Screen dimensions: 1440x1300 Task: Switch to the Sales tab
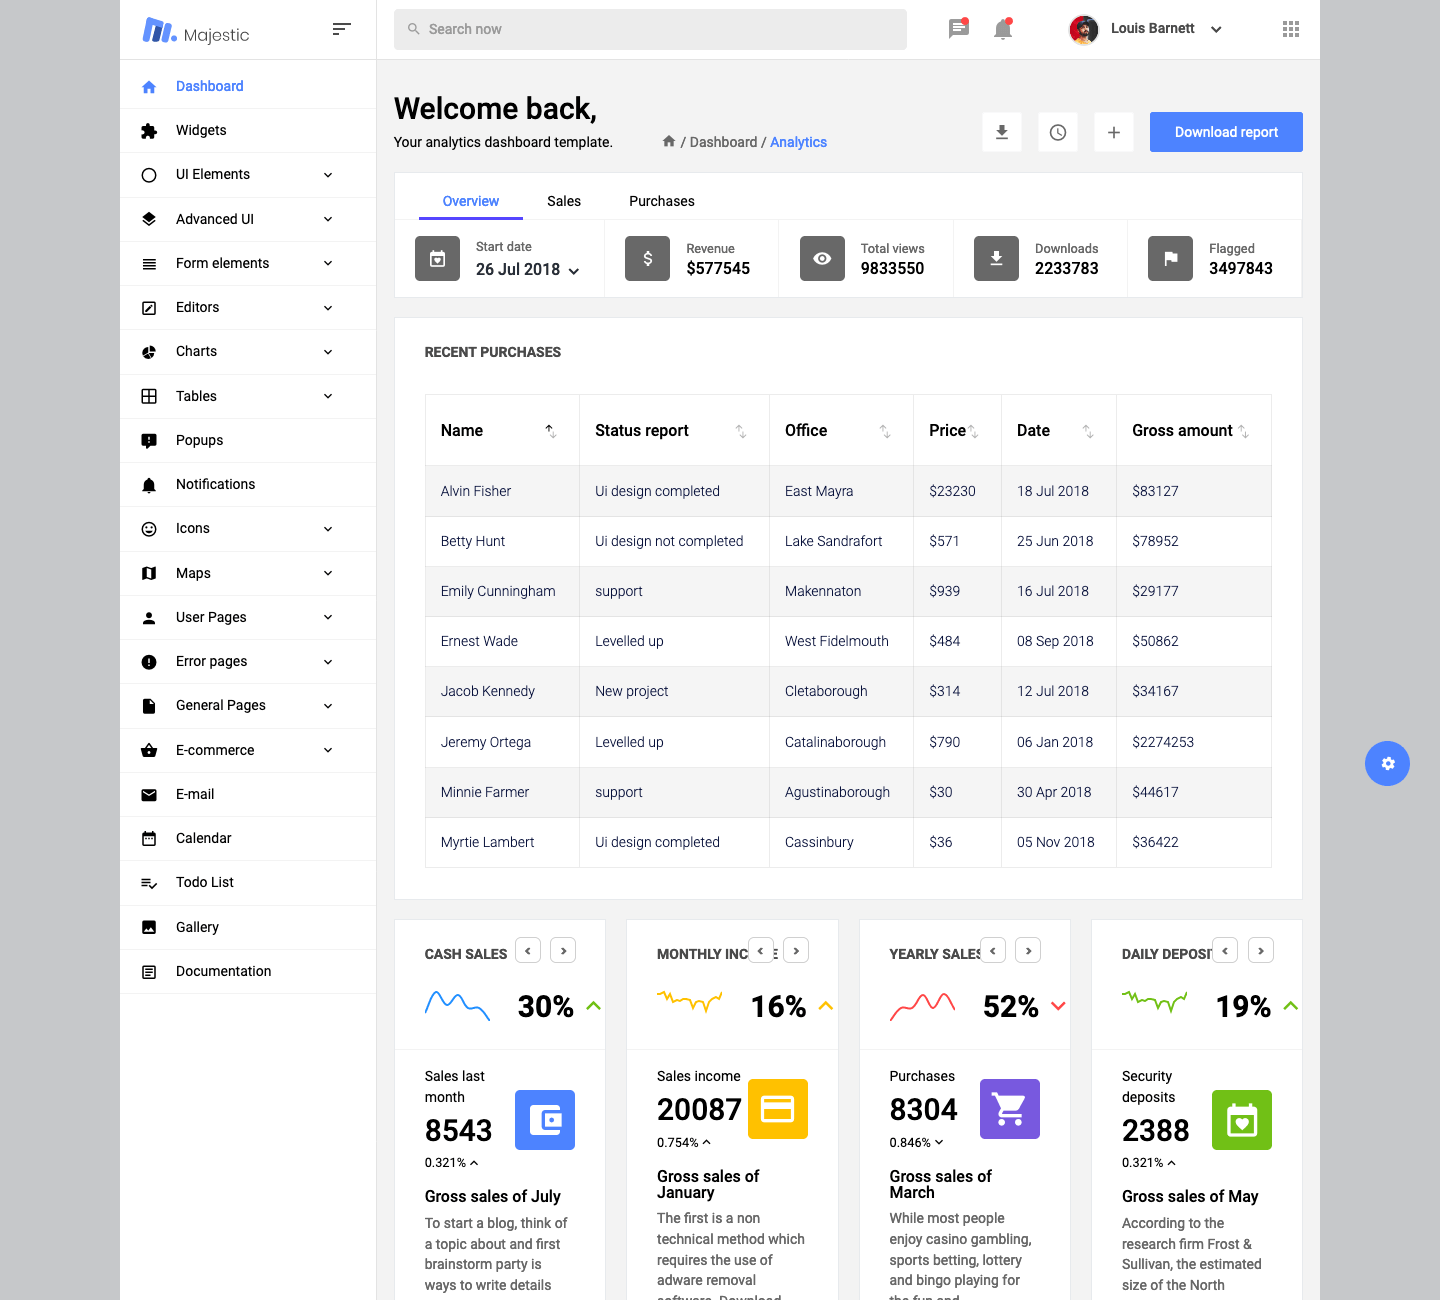pos(563,201)
